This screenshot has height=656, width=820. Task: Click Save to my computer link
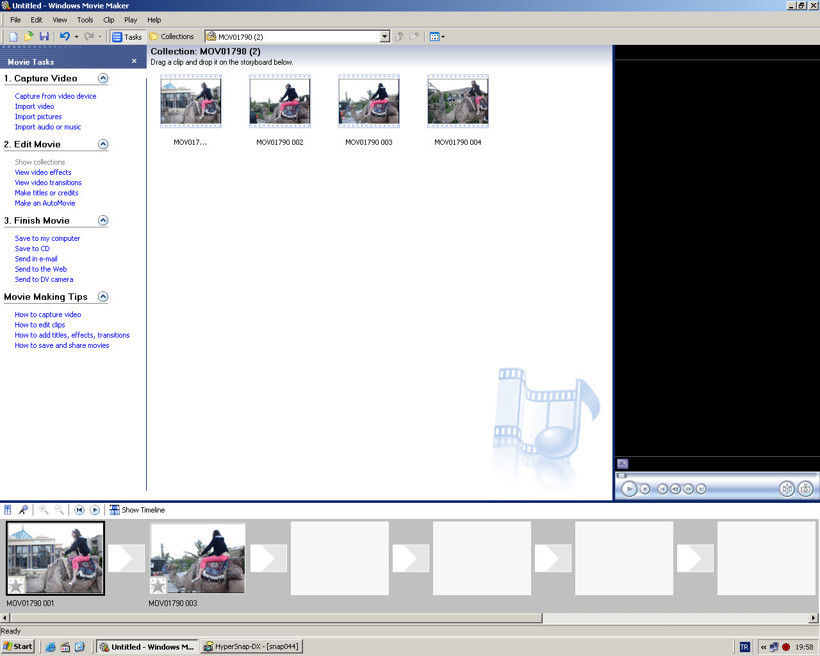tap(47, 238)
